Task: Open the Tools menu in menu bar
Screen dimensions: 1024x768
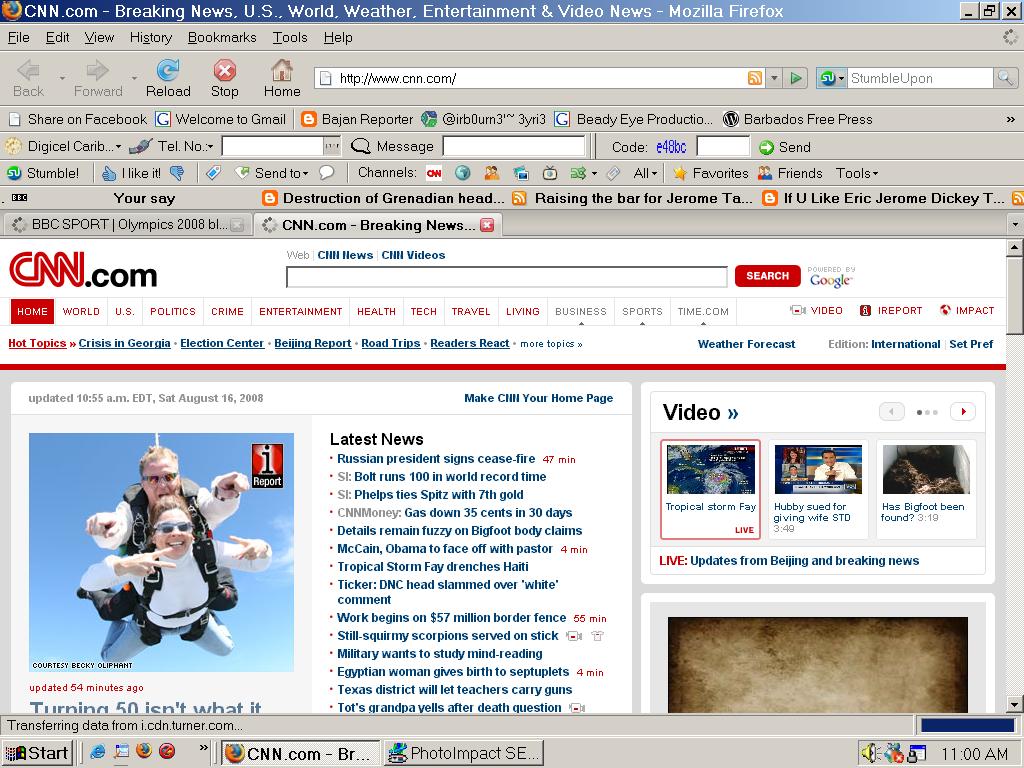Action: pyautogui.click(x=290, y=38)
